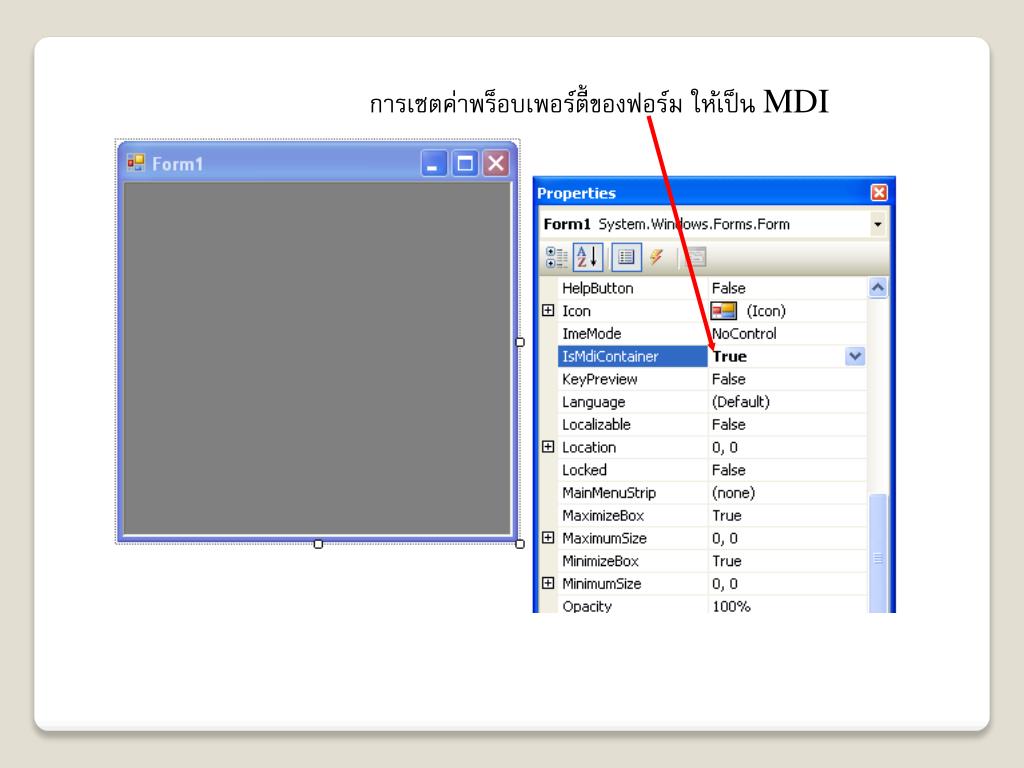Image resolution: width=1024 pixels, height=768 pixels.
Task: Click the HelpButton value False
Action: tap(728, 288)
